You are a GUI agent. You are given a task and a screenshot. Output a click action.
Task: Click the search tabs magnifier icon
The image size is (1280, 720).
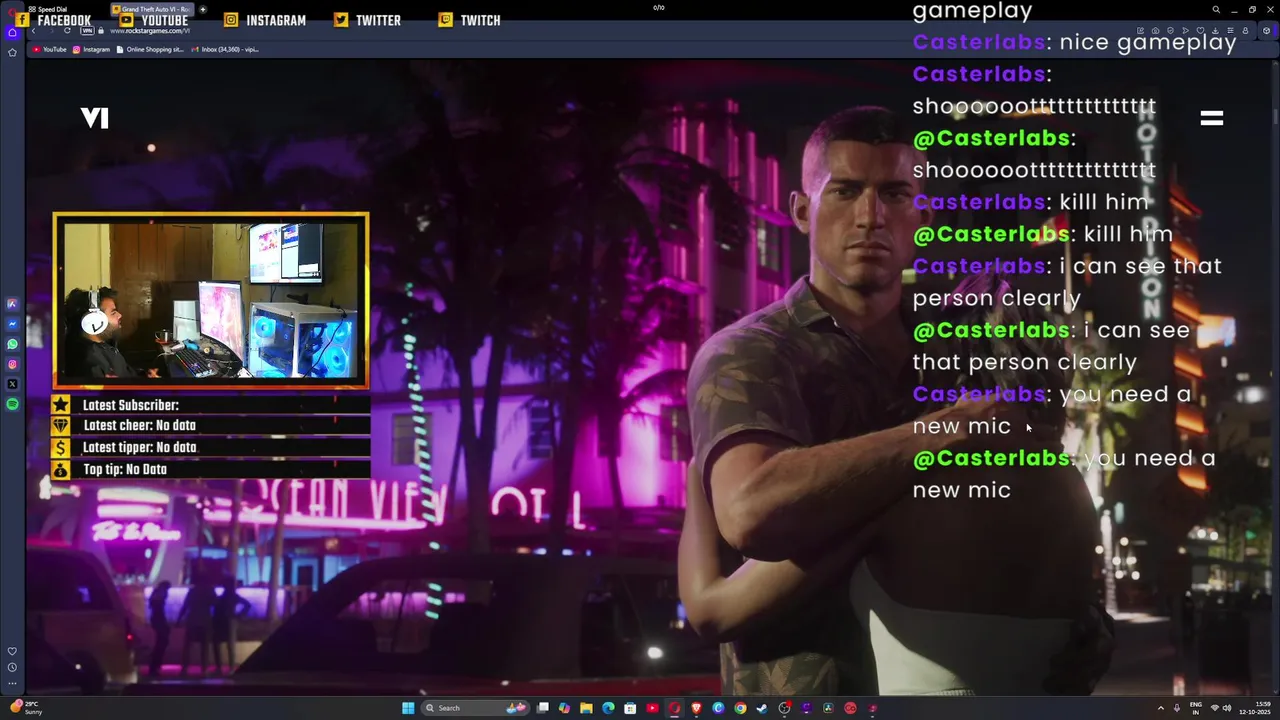[1216, 10]
